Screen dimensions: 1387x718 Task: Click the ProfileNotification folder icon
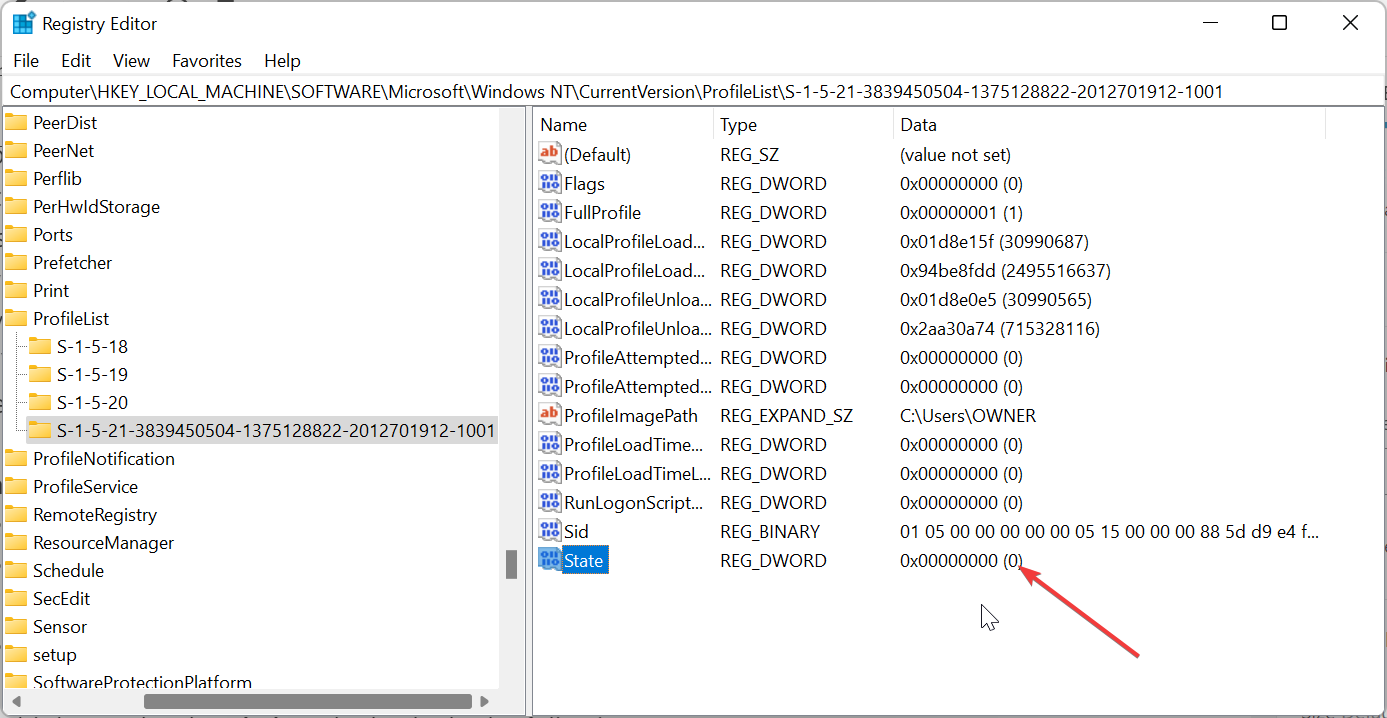click(x=16, y=459)
